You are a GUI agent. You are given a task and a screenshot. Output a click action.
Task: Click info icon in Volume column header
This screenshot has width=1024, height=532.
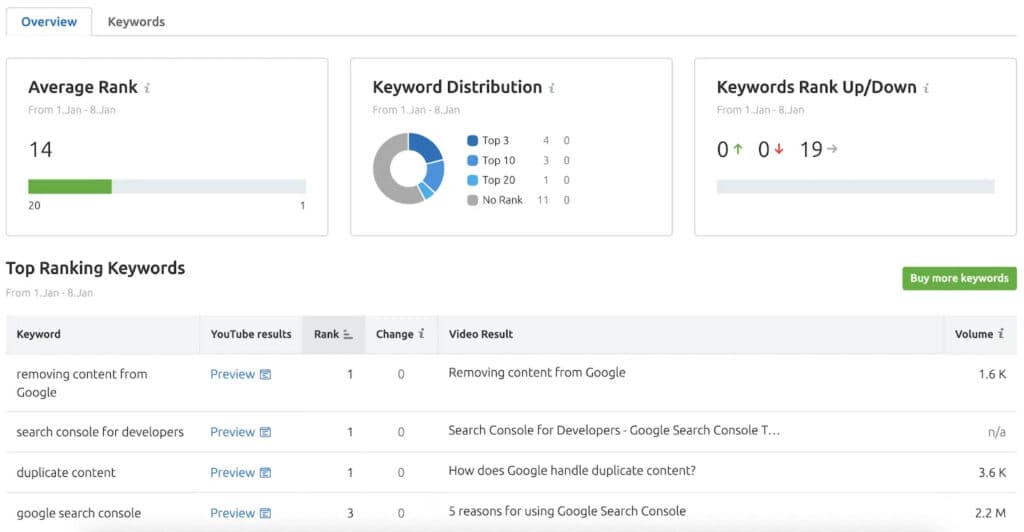coord(1000,334)
